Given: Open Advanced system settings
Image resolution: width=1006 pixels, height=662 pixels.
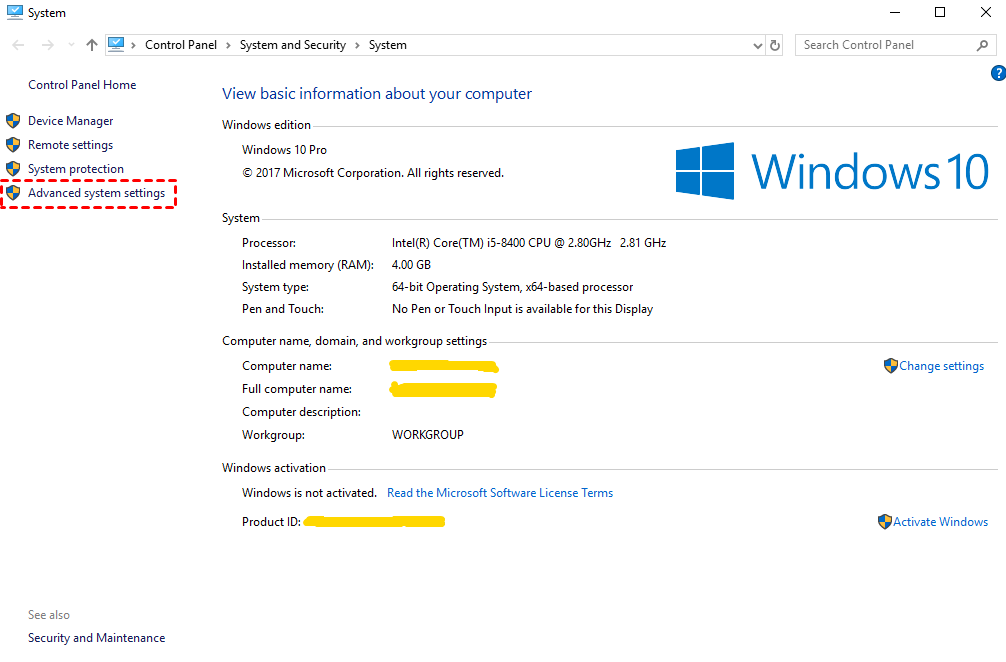Looking at the screenshot, I should pos(96,193).
